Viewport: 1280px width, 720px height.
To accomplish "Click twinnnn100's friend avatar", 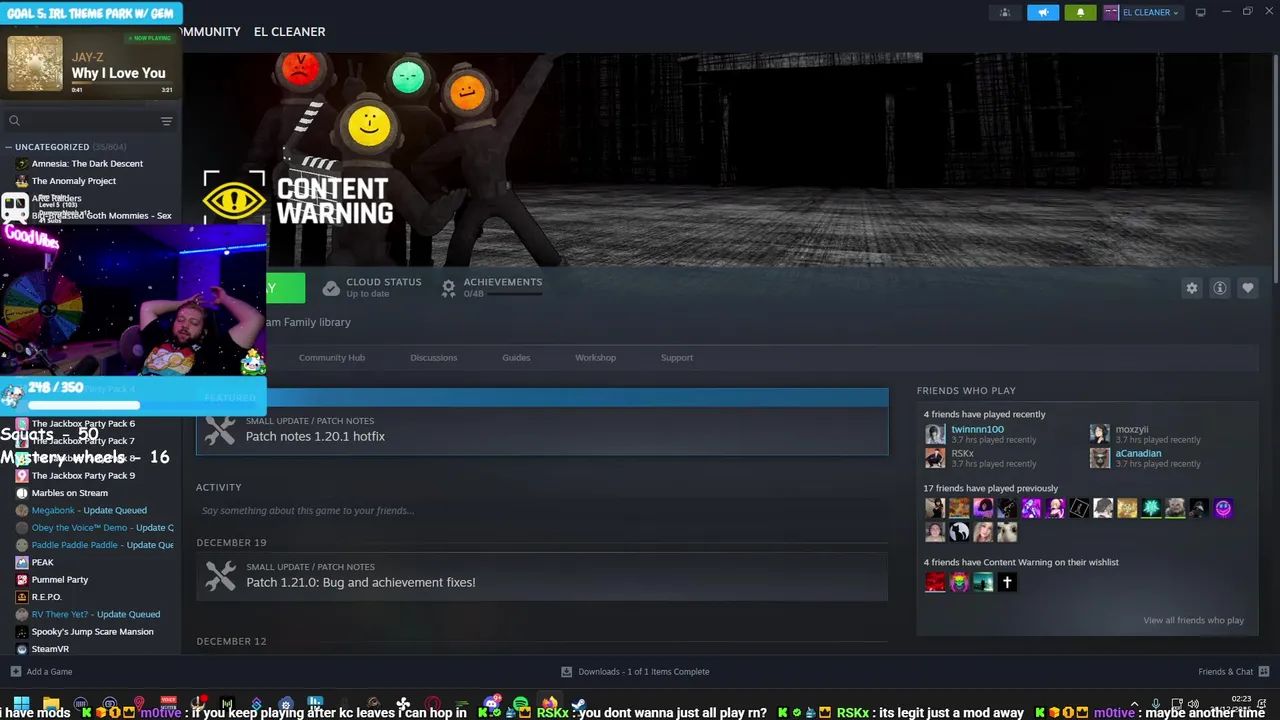I will 935,434.
